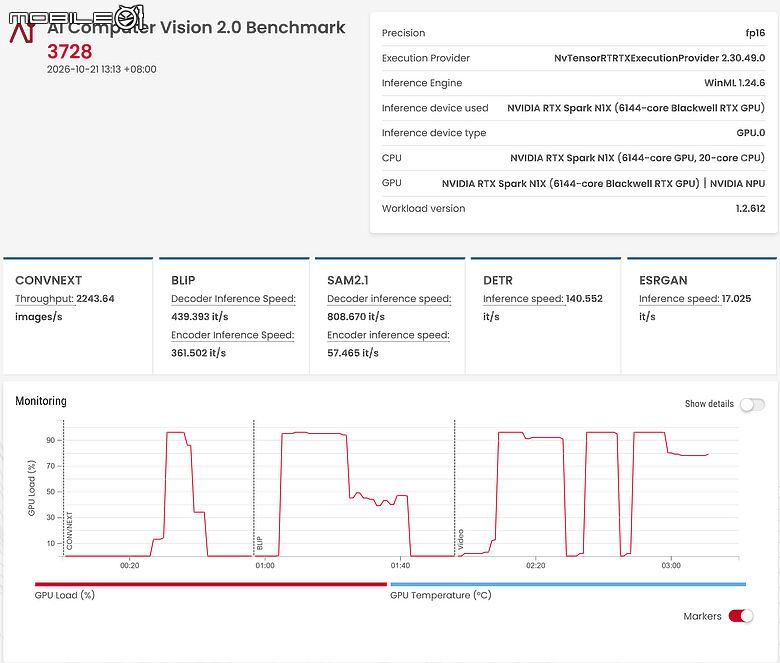Click the Inference device type label
The height and width of the screenshot is (663, 780).
point(434,133)
